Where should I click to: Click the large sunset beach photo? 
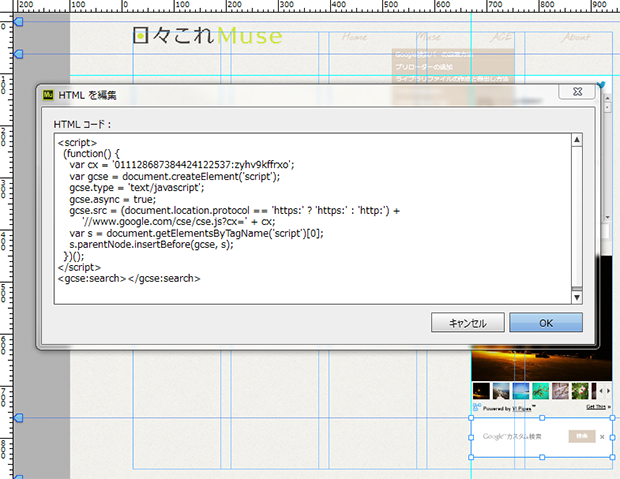tap(542, 365)
